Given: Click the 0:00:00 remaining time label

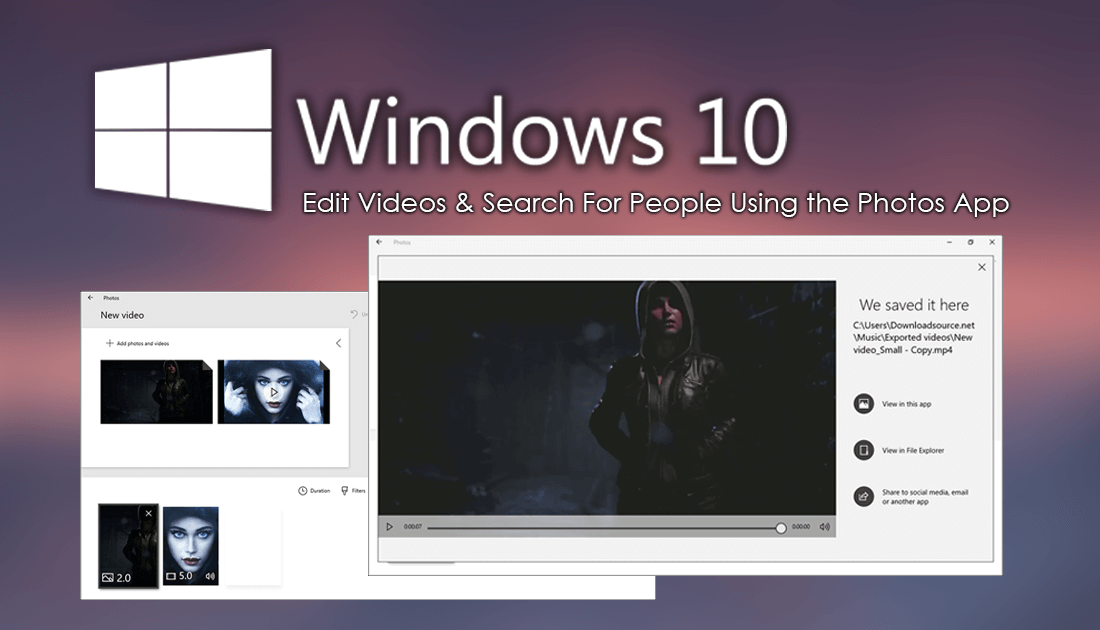Looking at the screenshot, I should coord(801,526).
